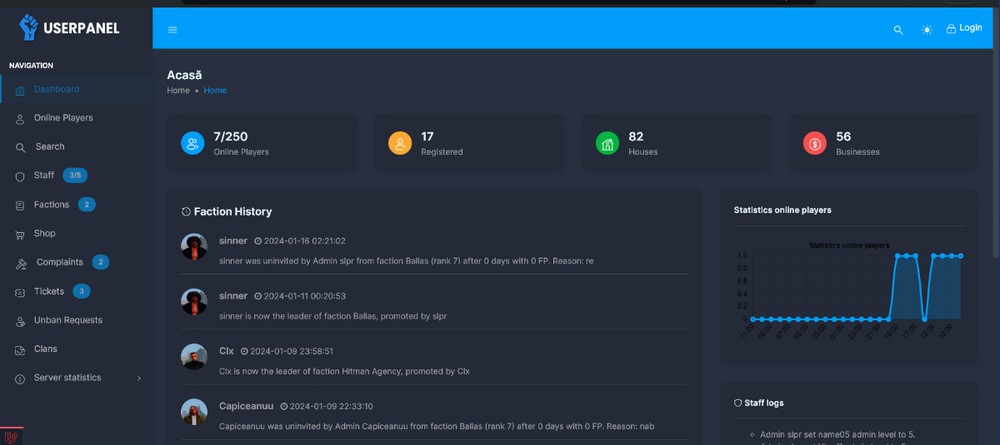
Task: Click the Shop cart icon in sidebar
Action: click(x=20, y=234)
